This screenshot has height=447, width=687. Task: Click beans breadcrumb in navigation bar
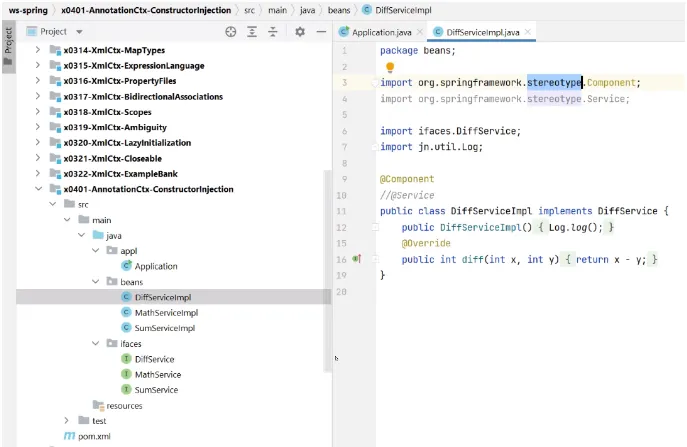[339, 10]
